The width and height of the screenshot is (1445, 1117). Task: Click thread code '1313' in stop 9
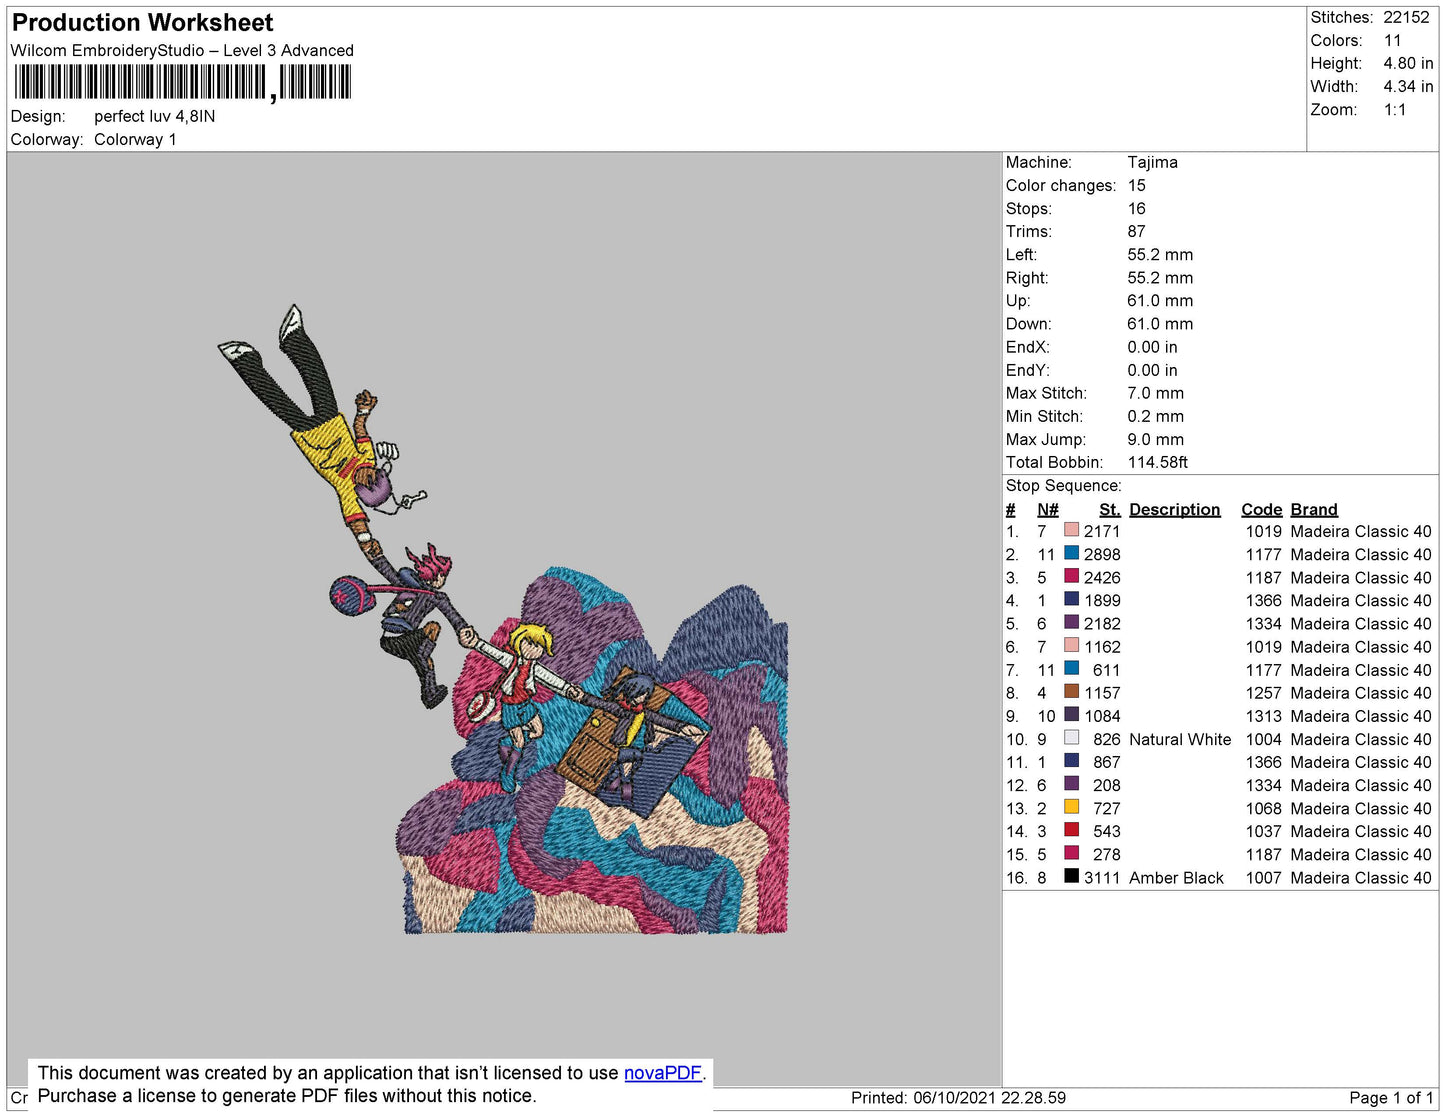tap(1264, 716)
